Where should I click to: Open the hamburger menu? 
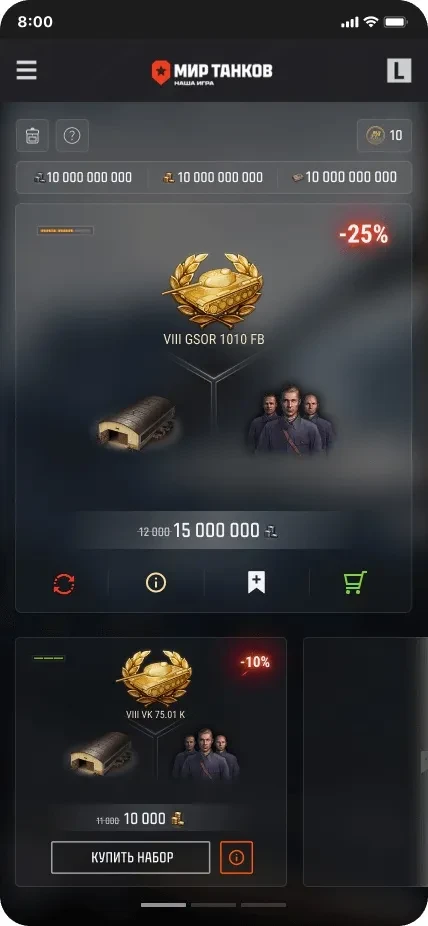(27, 70)
